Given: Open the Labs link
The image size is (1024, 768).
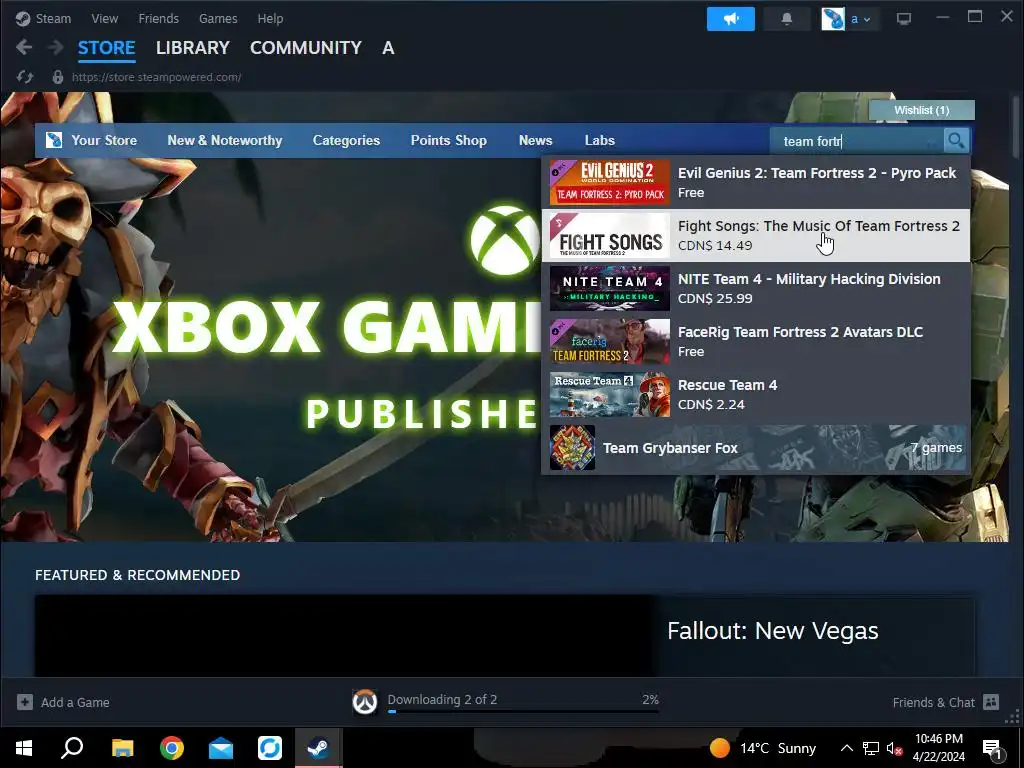Looking at the screenshot, I should click(x=600, y=140).
